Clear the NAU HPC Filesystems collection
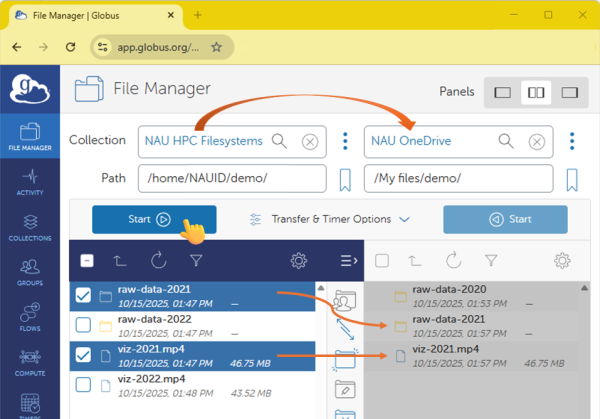 (310, 142)
